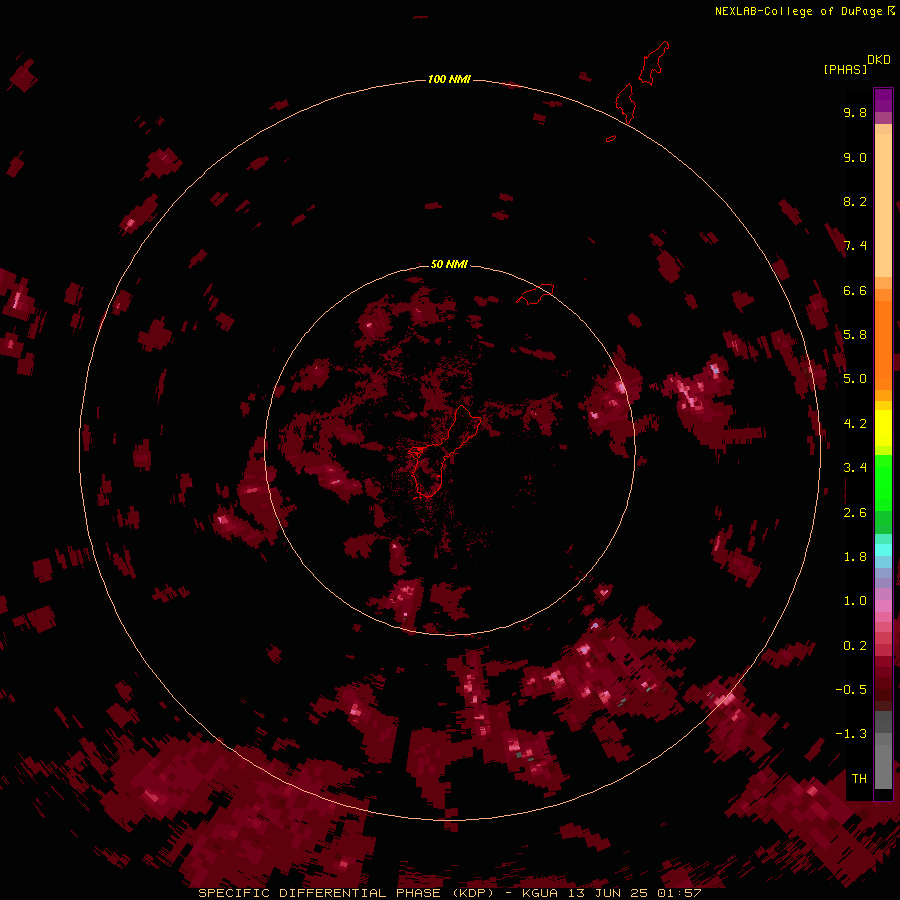Click the KGUA 13 JUN 25 01:57 timestamp
The height and width of the screenshot is (900, 900).
[612, 893]
